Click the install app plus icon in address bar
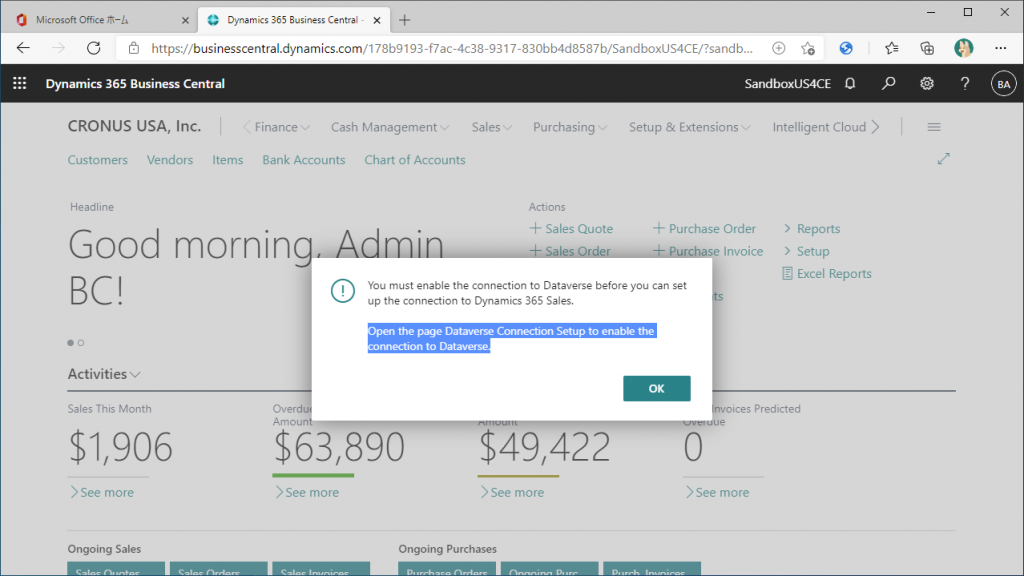 click(x=778, y=48)
